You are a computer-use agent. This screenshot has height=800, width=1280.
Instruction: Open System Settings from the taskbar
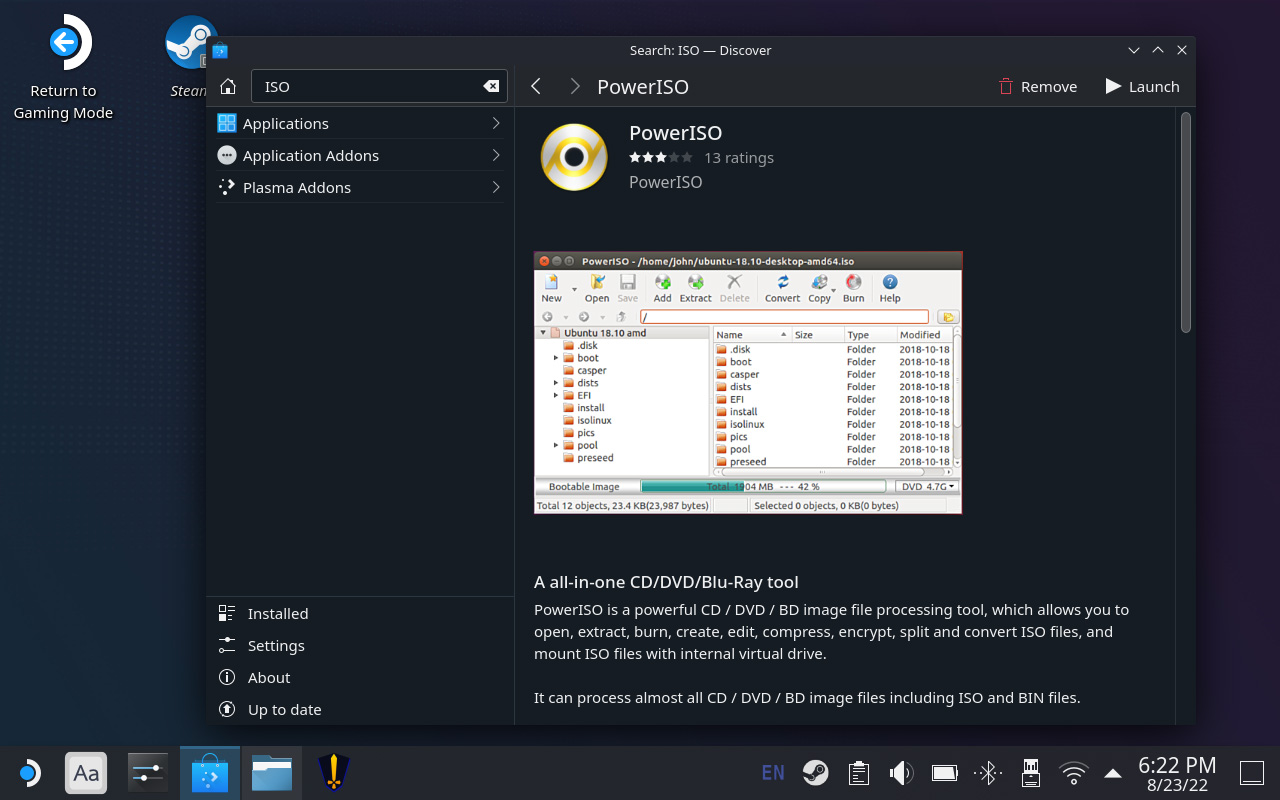coord(148,773)
